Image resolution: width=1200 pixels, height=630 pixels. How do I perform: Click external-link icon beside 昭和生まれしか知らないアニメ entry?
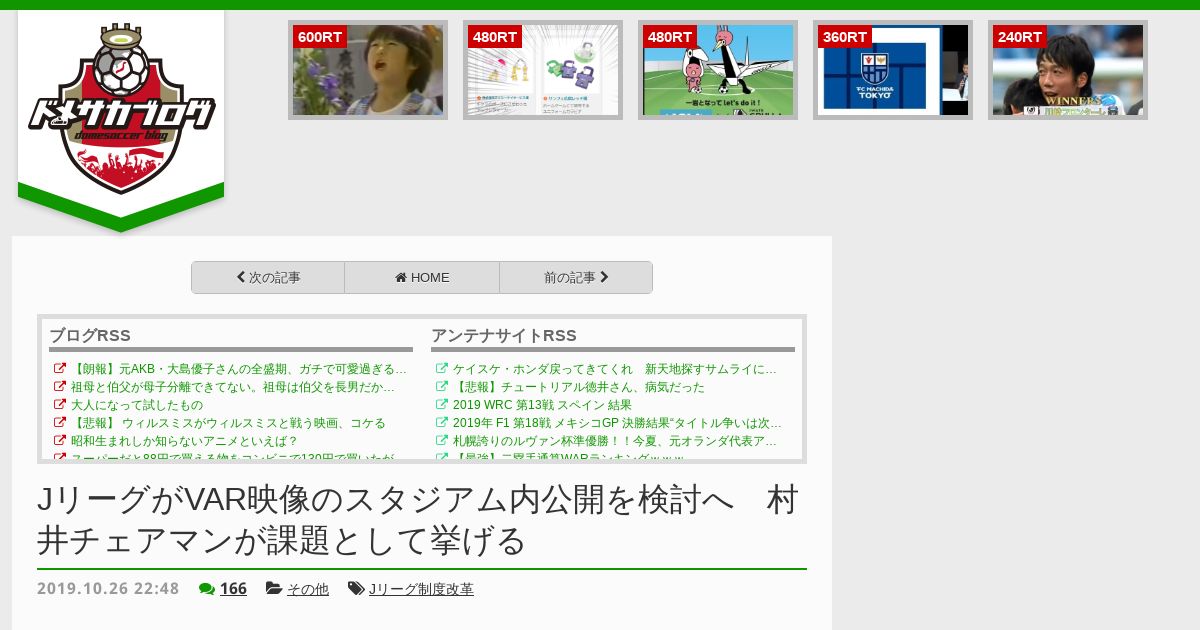click(60, 441)
